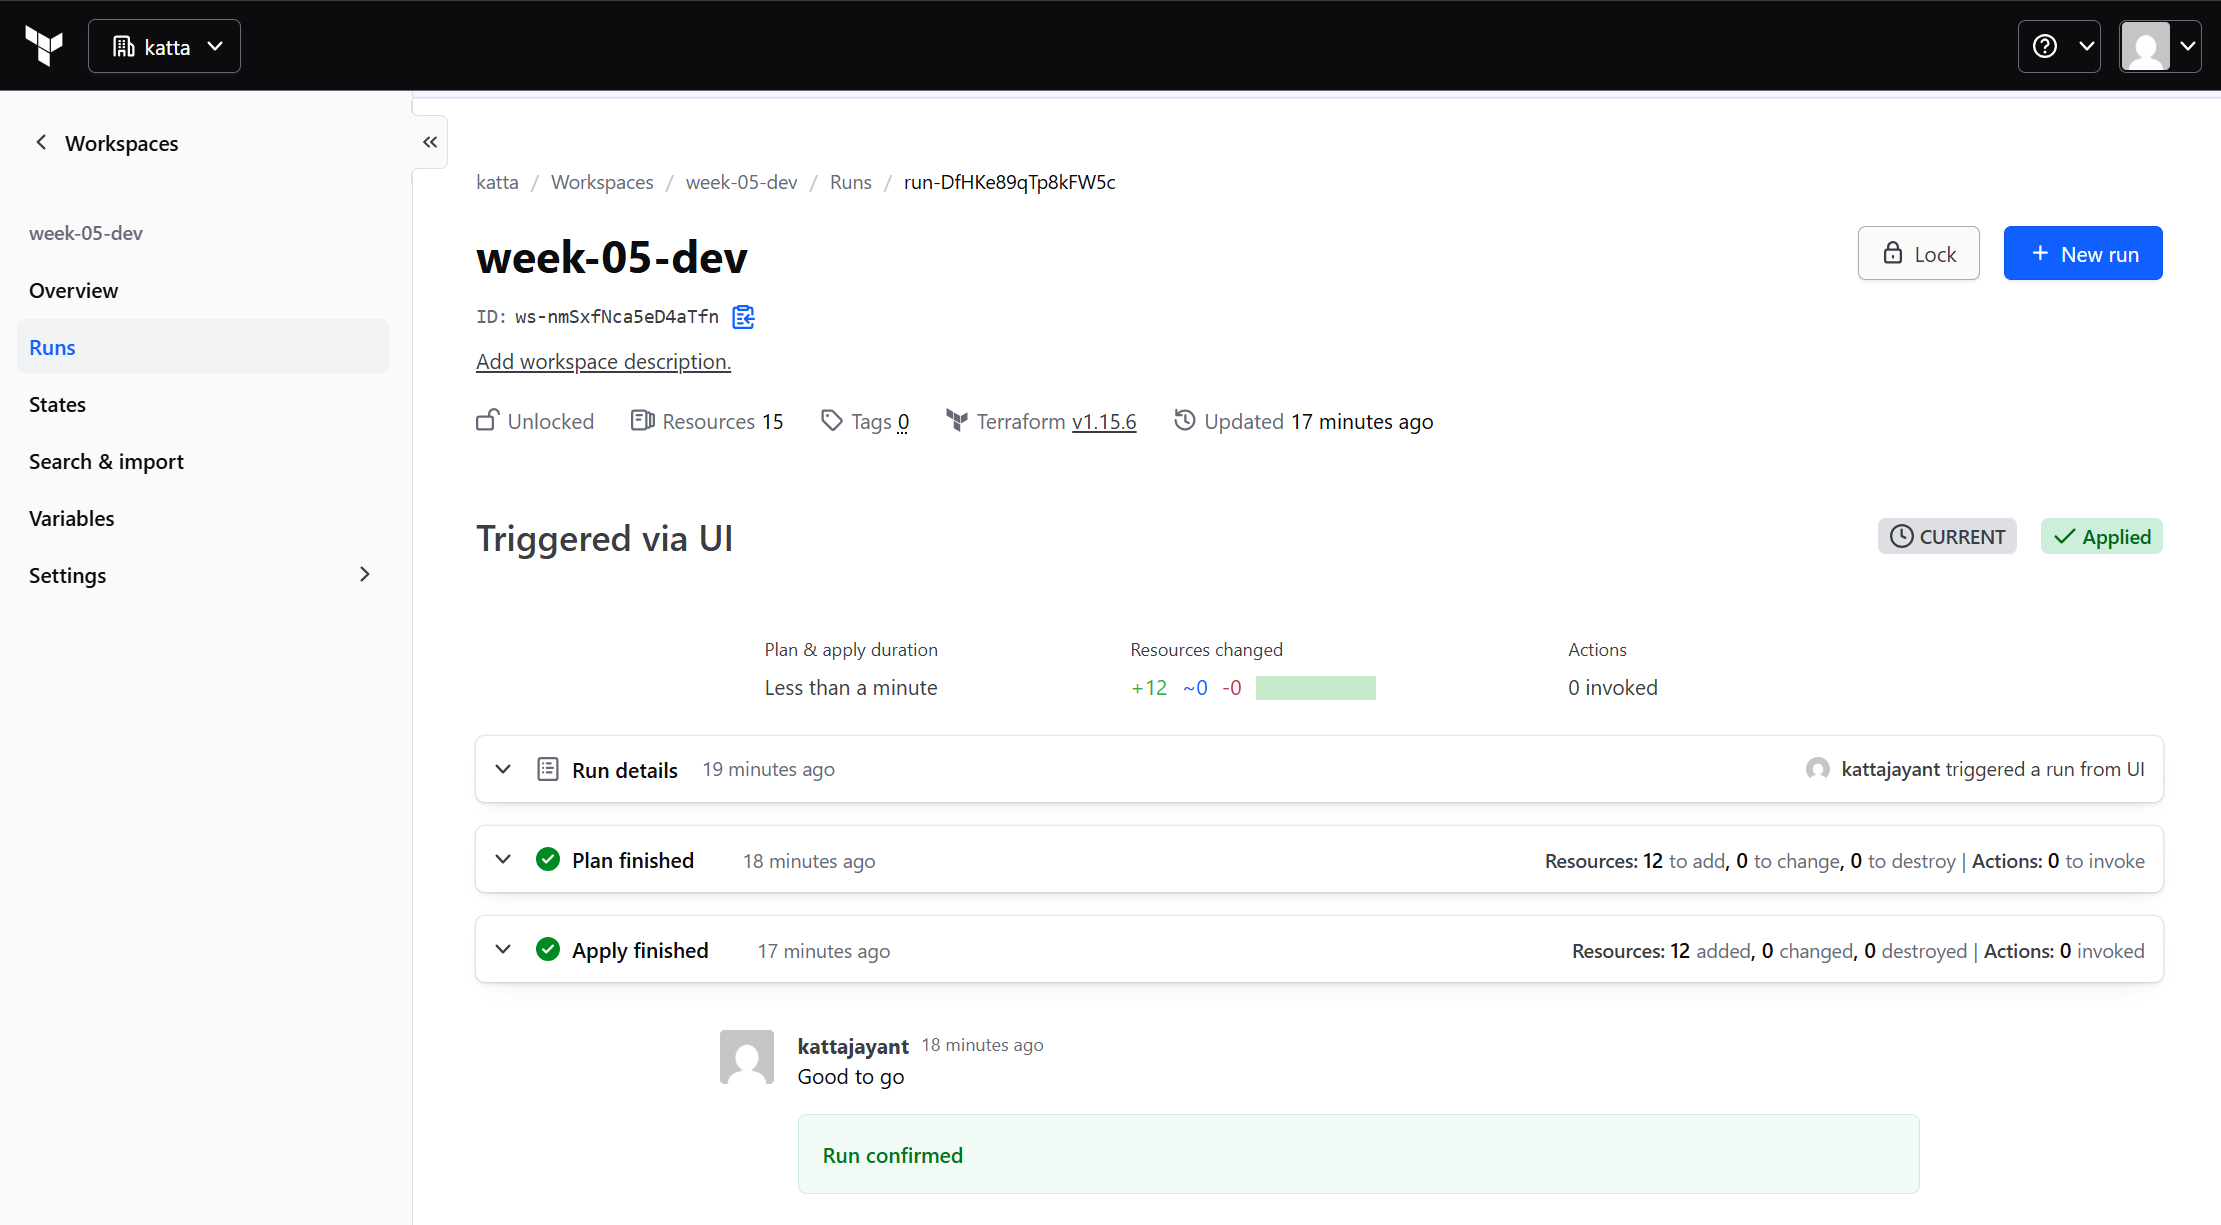Click the Lock workspace button
Screen dimensions: 2221x1225
pos(1918,253)
